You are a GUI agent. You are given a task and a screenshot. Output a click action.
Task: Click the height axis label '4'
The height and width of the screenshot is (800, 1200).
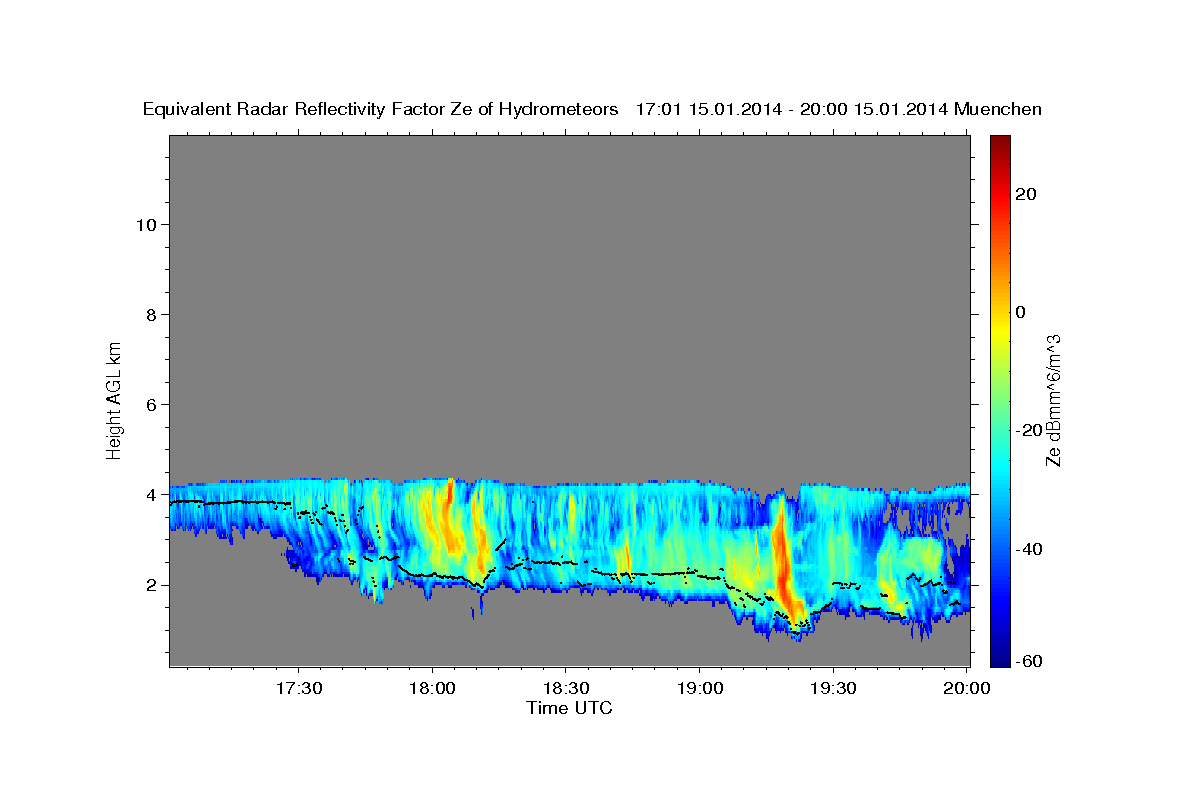tap(151, 495)
